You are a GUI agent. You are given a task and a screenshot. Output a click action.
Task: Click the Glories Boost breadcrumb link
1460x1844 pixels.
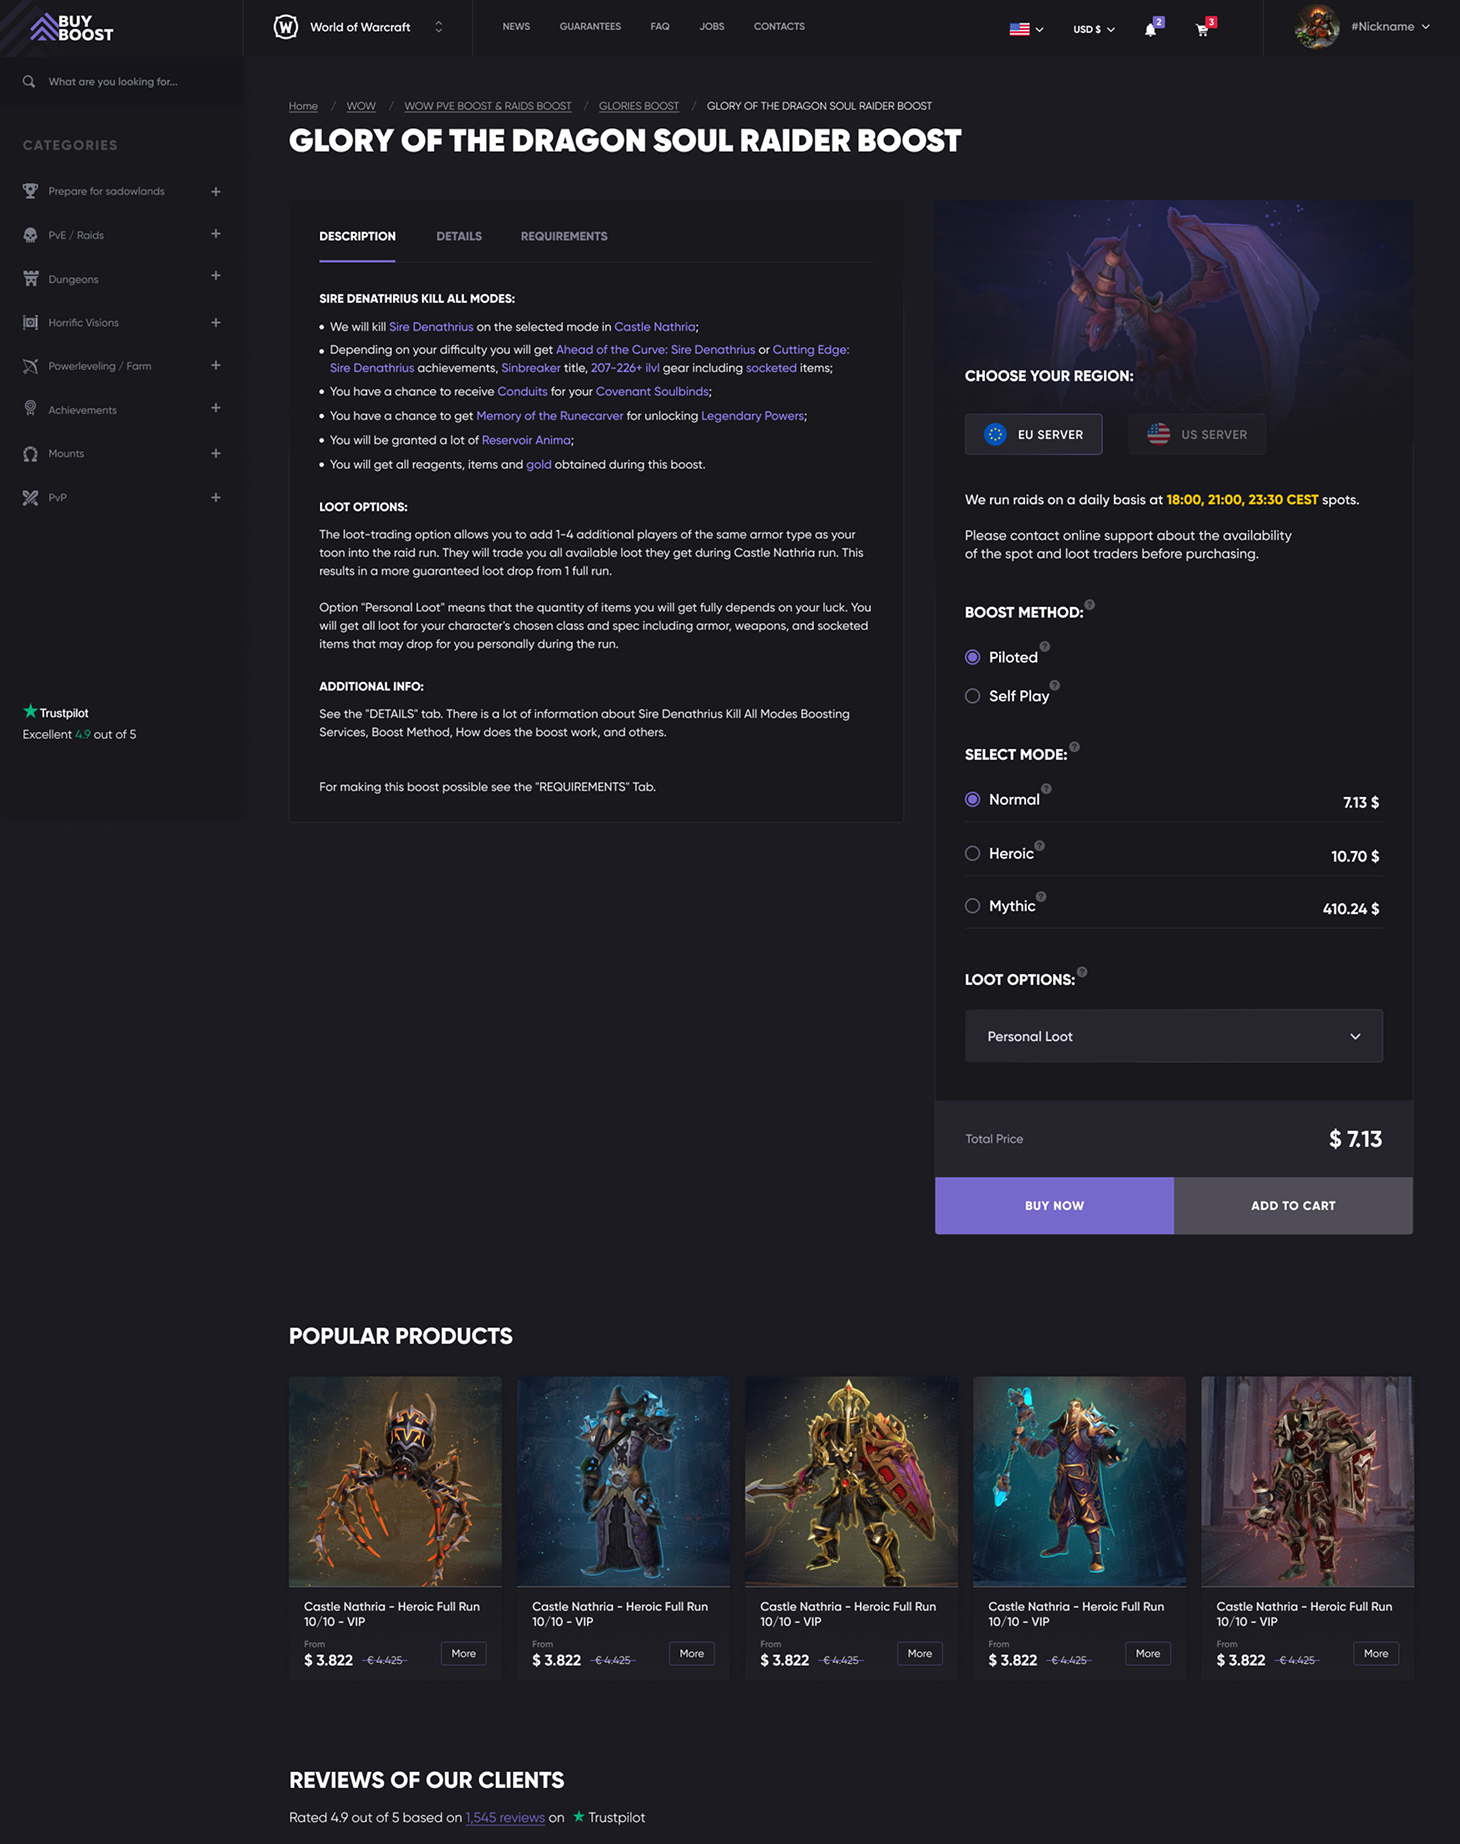click(x=639, y=106)
